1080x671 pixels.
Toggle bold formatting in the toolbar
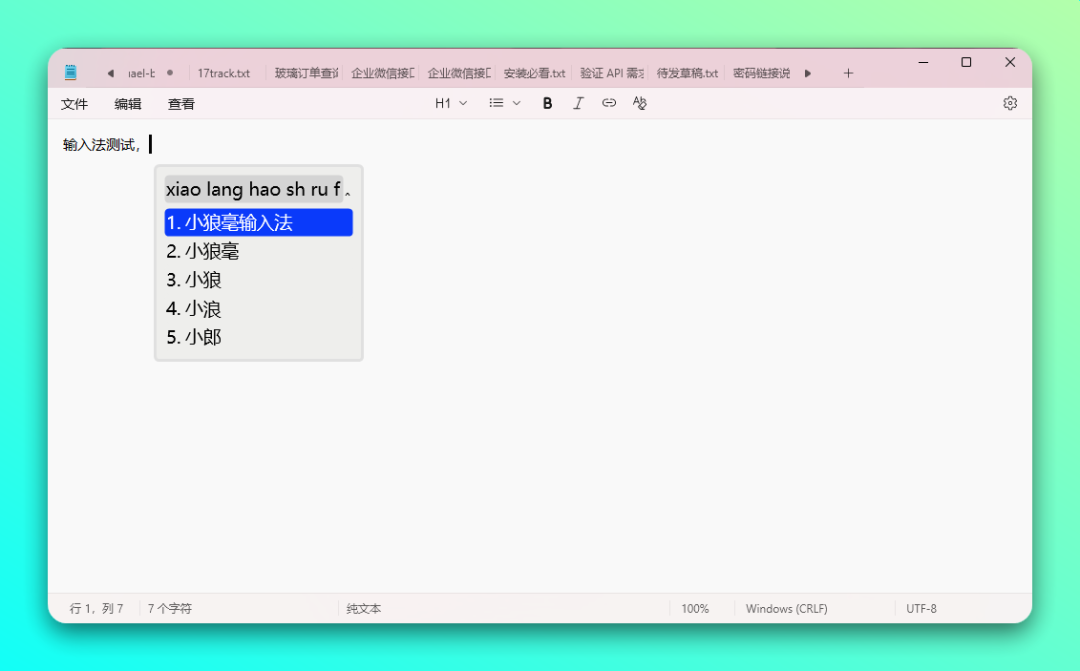547,103
